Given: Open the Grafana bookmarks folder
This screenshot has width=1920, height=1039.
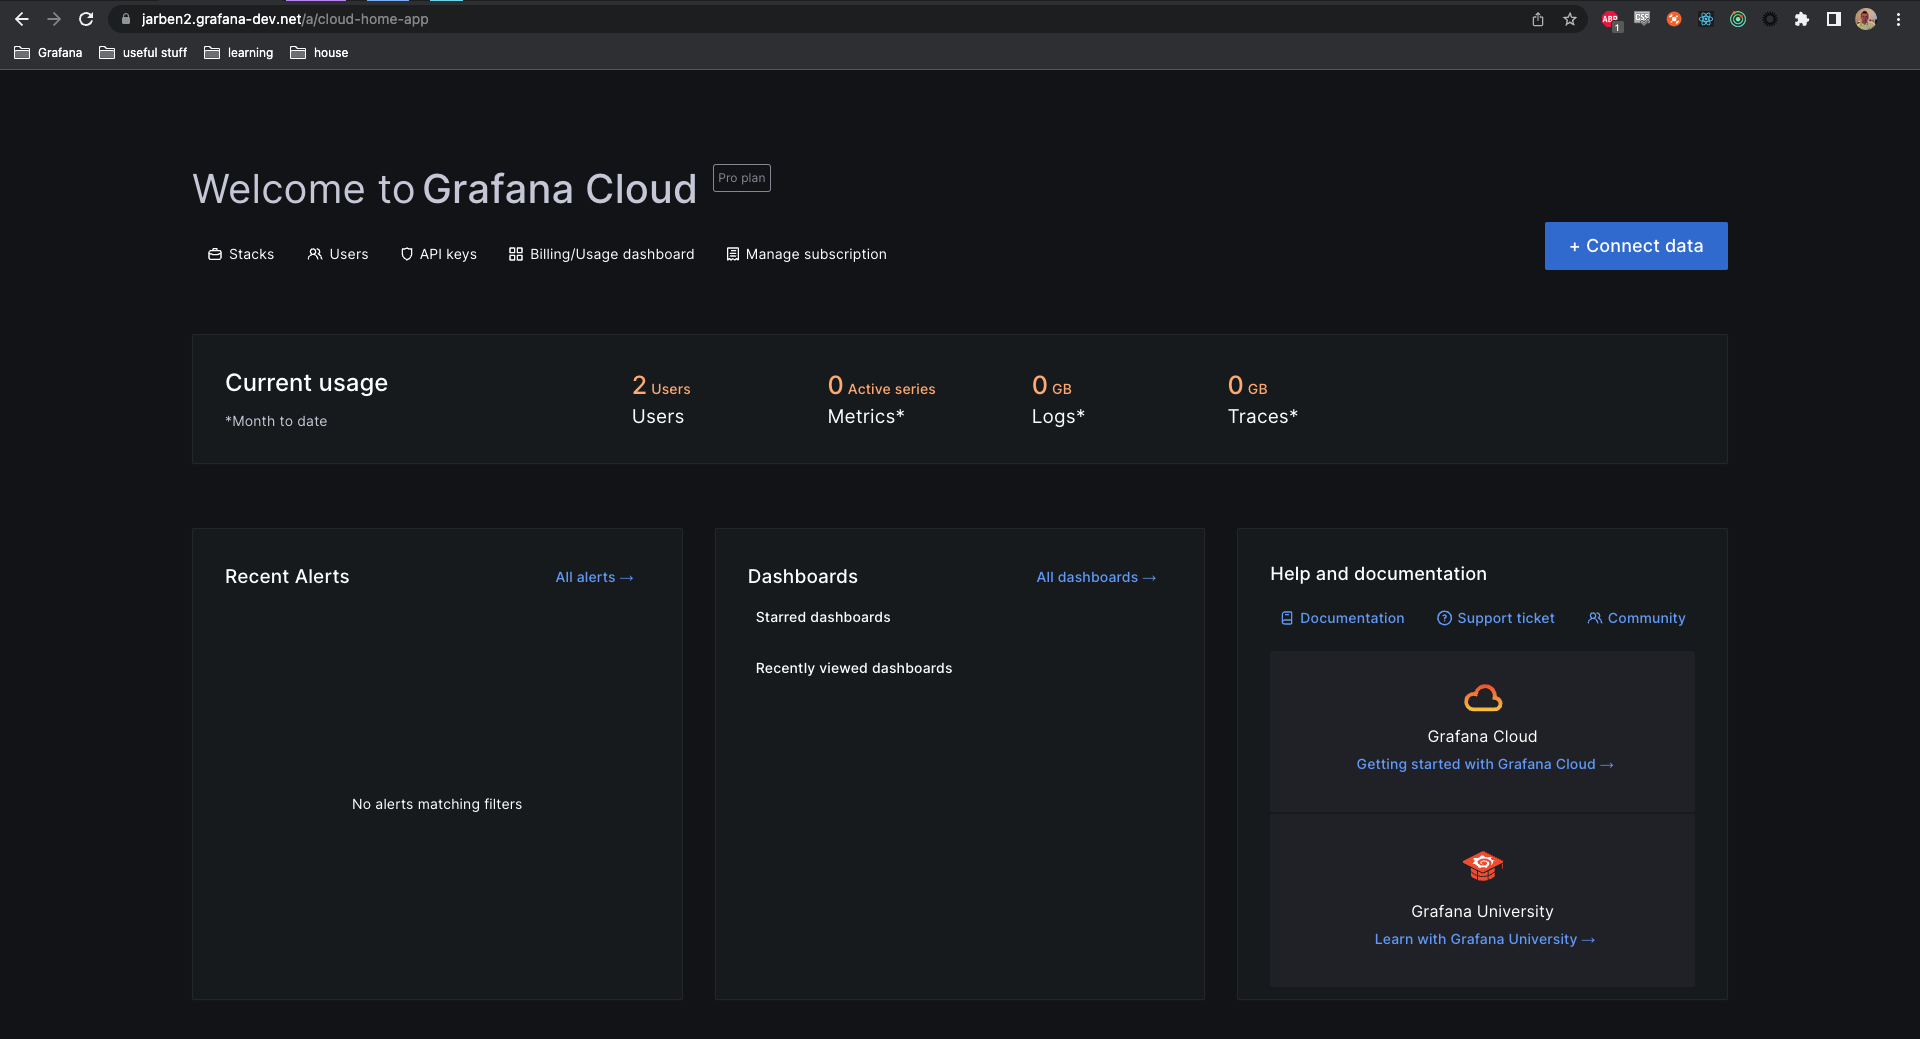Looking at the screenshot, I should pyautogui.click(x=47, y=52).
